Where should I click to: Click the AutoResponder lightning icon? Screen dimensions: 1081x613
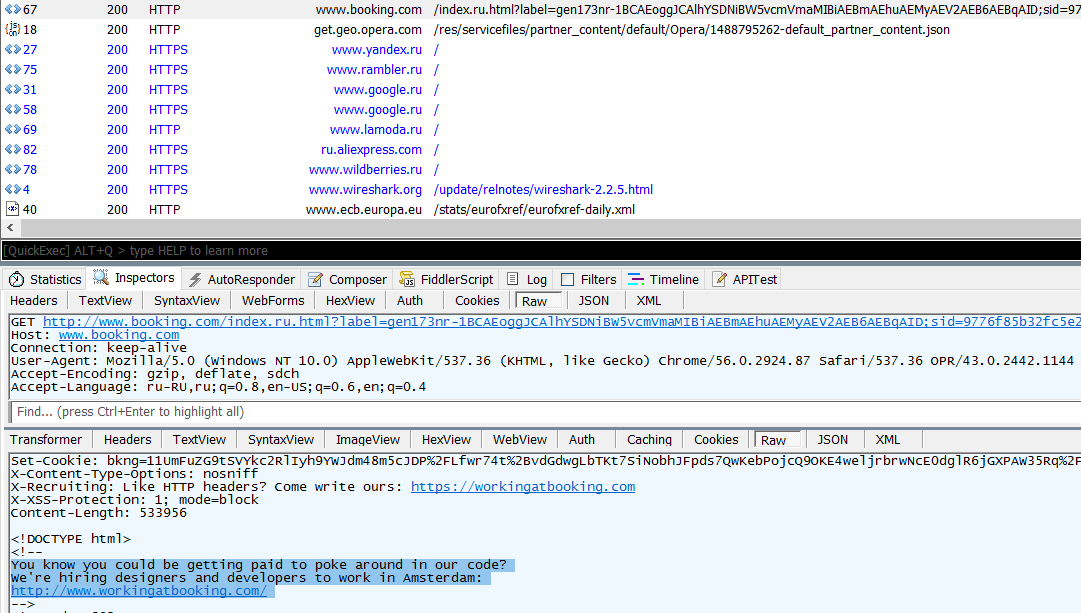coord(196,280)
